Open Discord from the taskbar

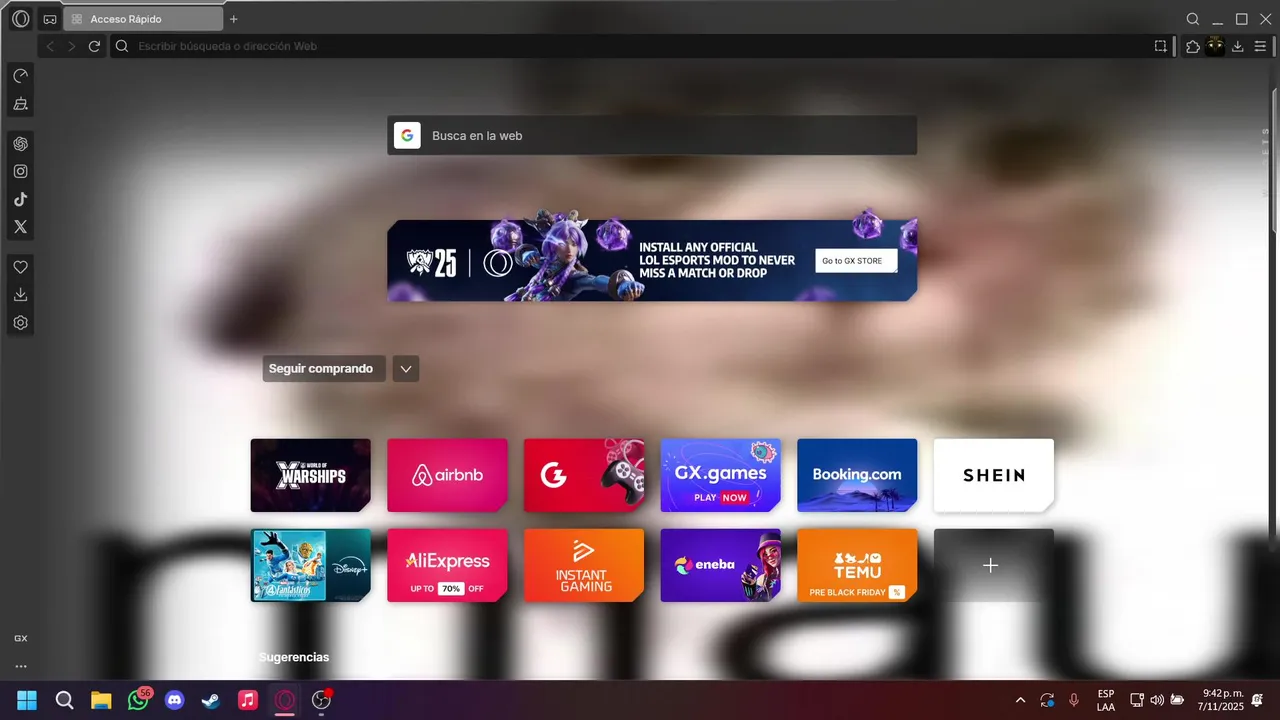click(x=175, y=700)
